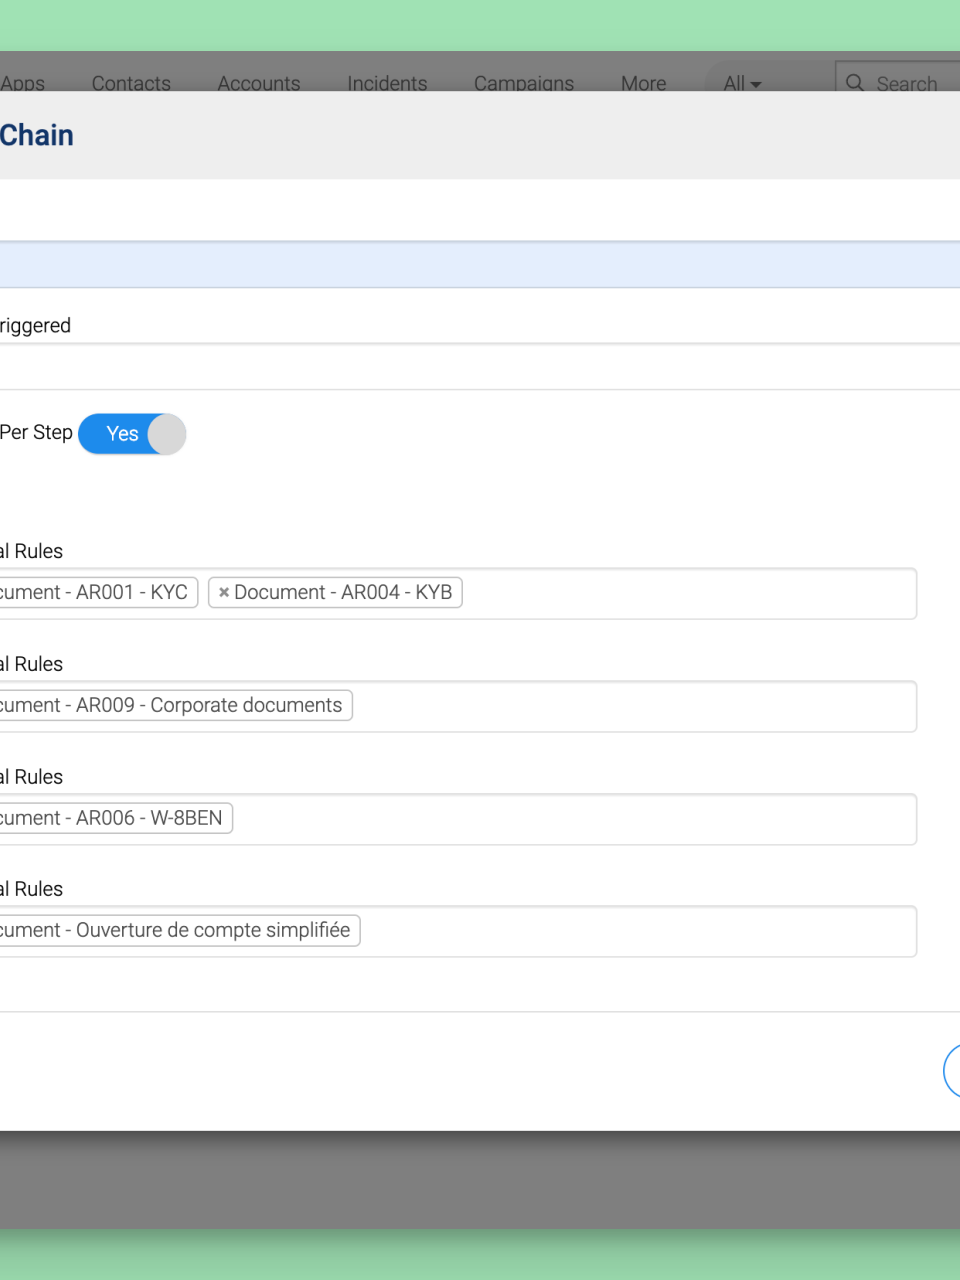960x1280 pixels.
Task: Focus the Search text field
Action: click(912, 83)
